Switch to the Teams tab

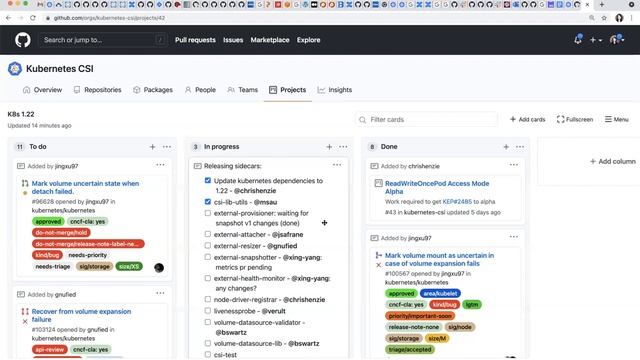tap(242, 90)
